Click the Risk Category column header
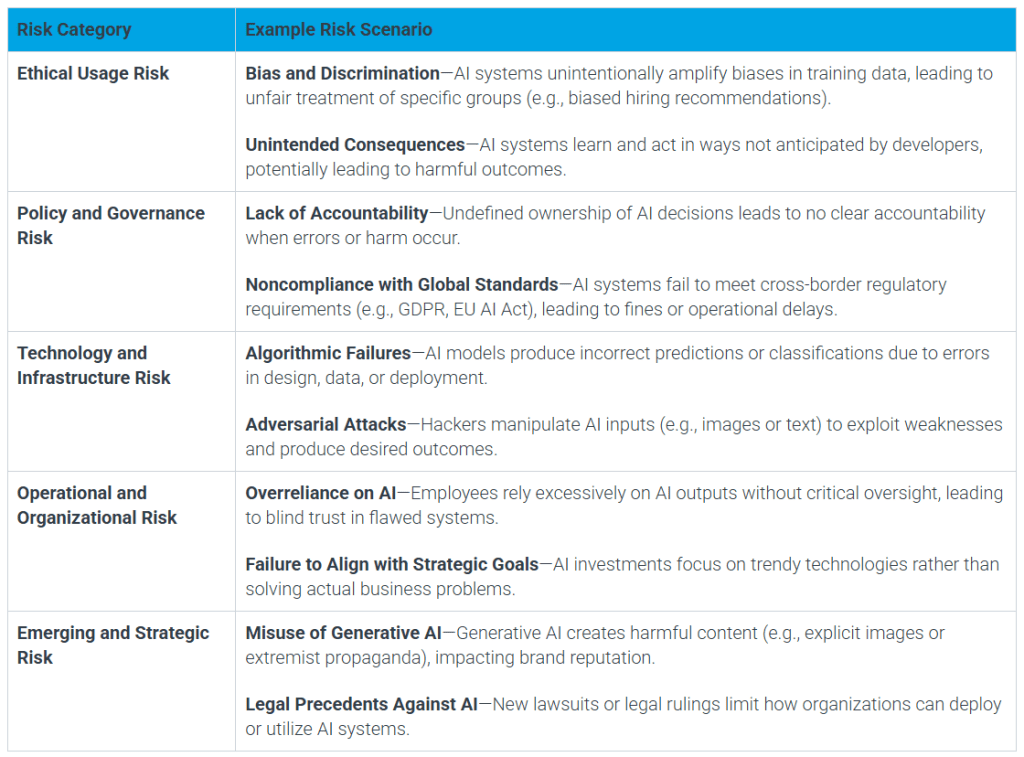This screenshot has height=757, width=1024. point(74,29)
